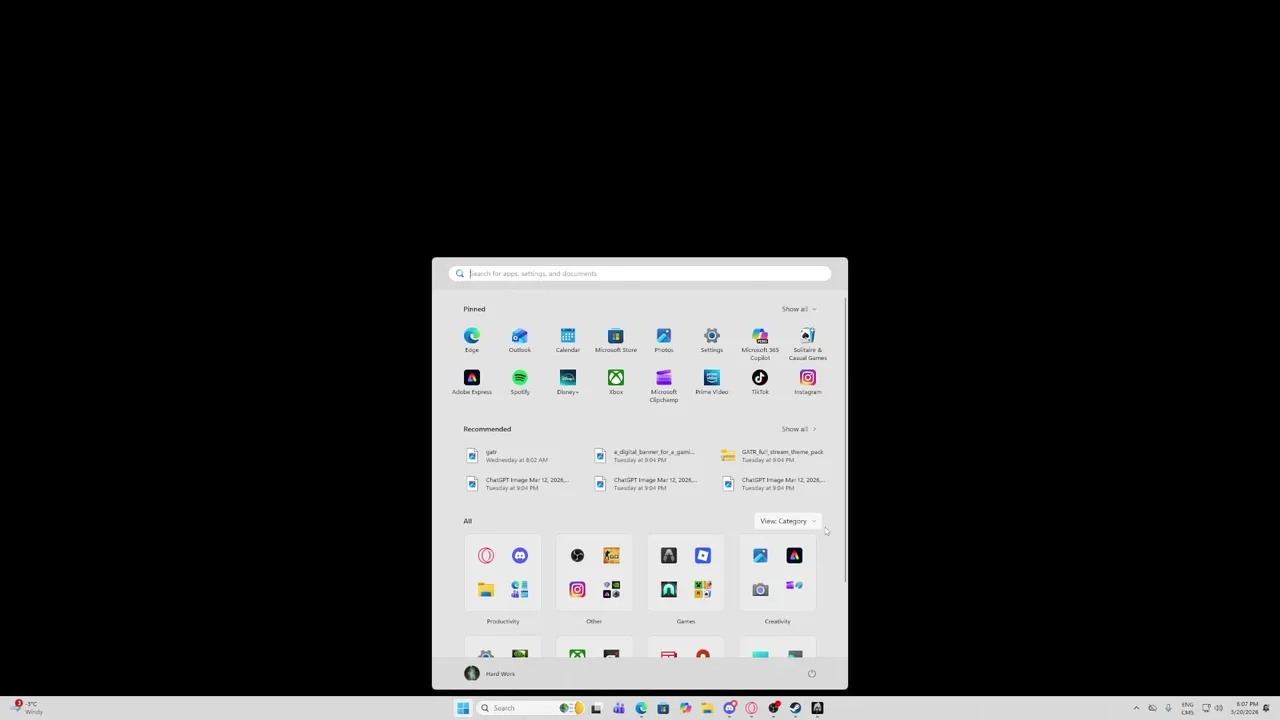Expand Games category's remaining apps group
The width and height of the screenshot is (1280, 720).
click(703, 590)
